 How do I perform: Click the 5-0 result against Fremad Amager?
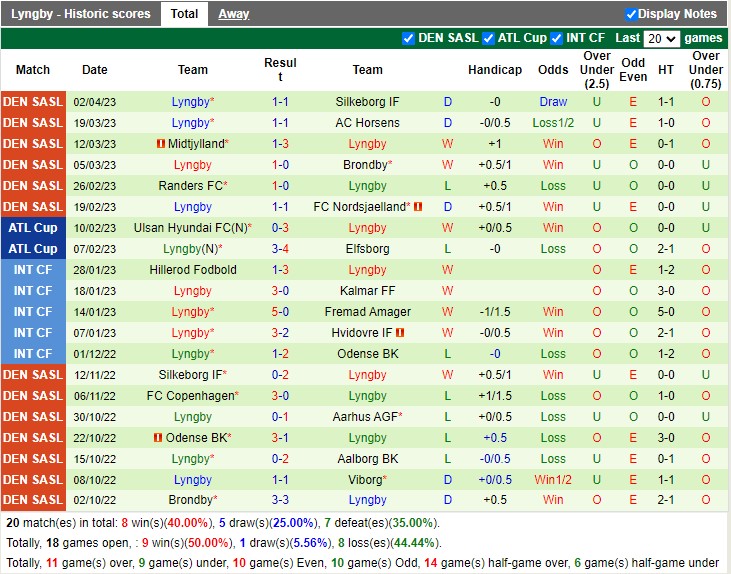280,312
